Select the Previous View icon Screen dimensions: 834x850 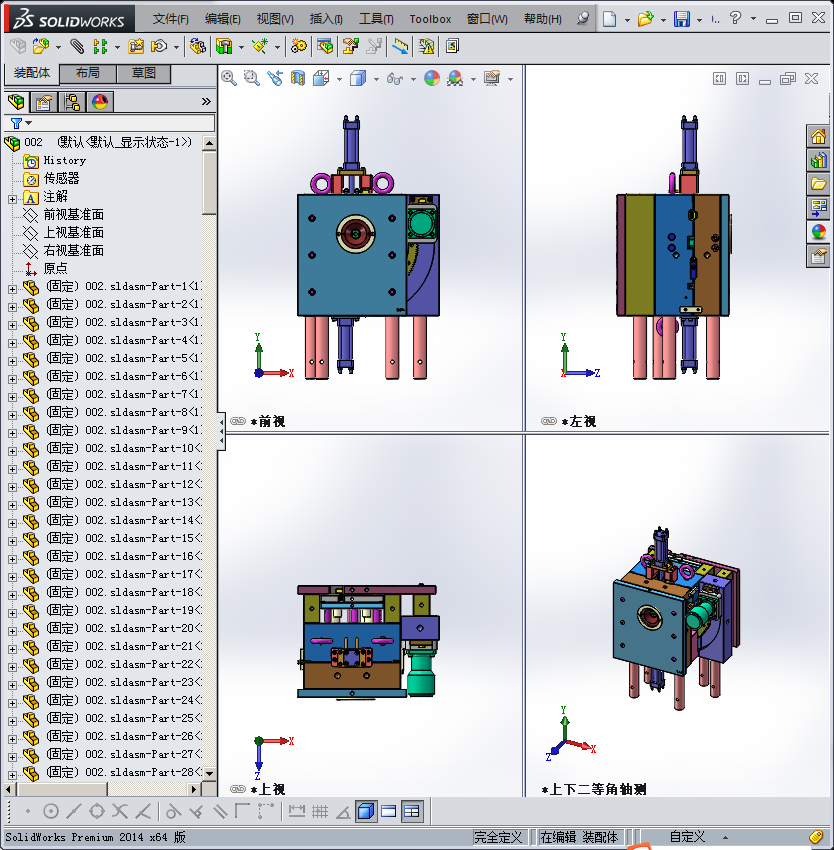(275, 79)
